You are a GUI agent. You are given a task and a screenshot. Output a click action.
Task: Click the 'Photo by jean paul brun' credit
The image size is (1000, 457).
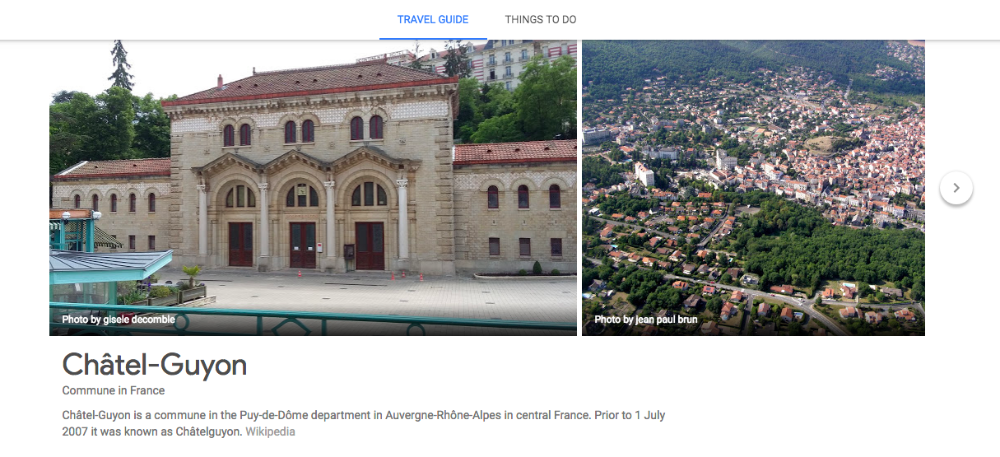(646, 320)
